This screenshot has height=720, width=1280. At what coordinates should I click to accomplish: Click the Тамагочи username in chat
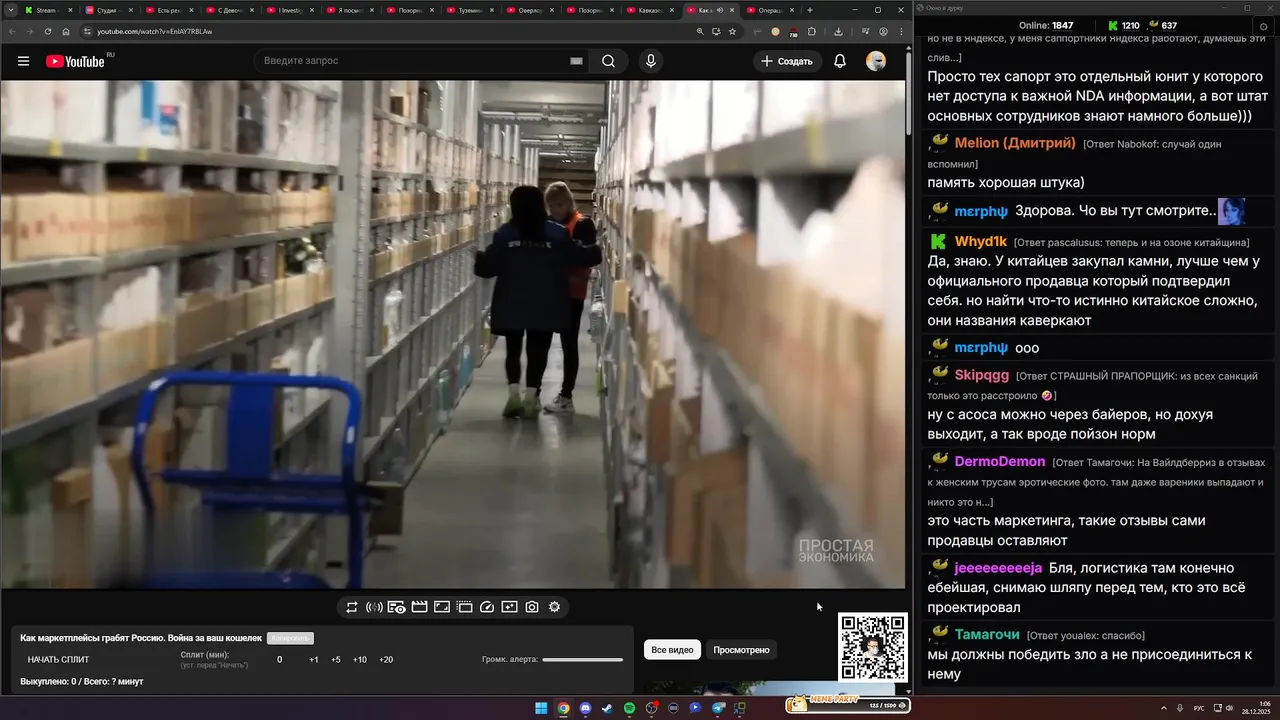pyautogui.click(x=987, y=634)
